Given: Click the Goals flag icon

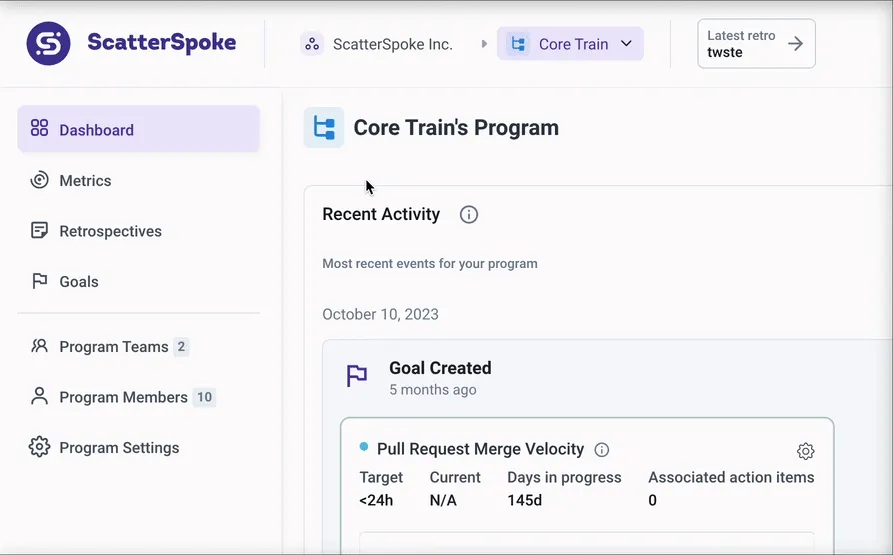Looking at the screenshot, I should pyautogui.click(x=40, y=282).
